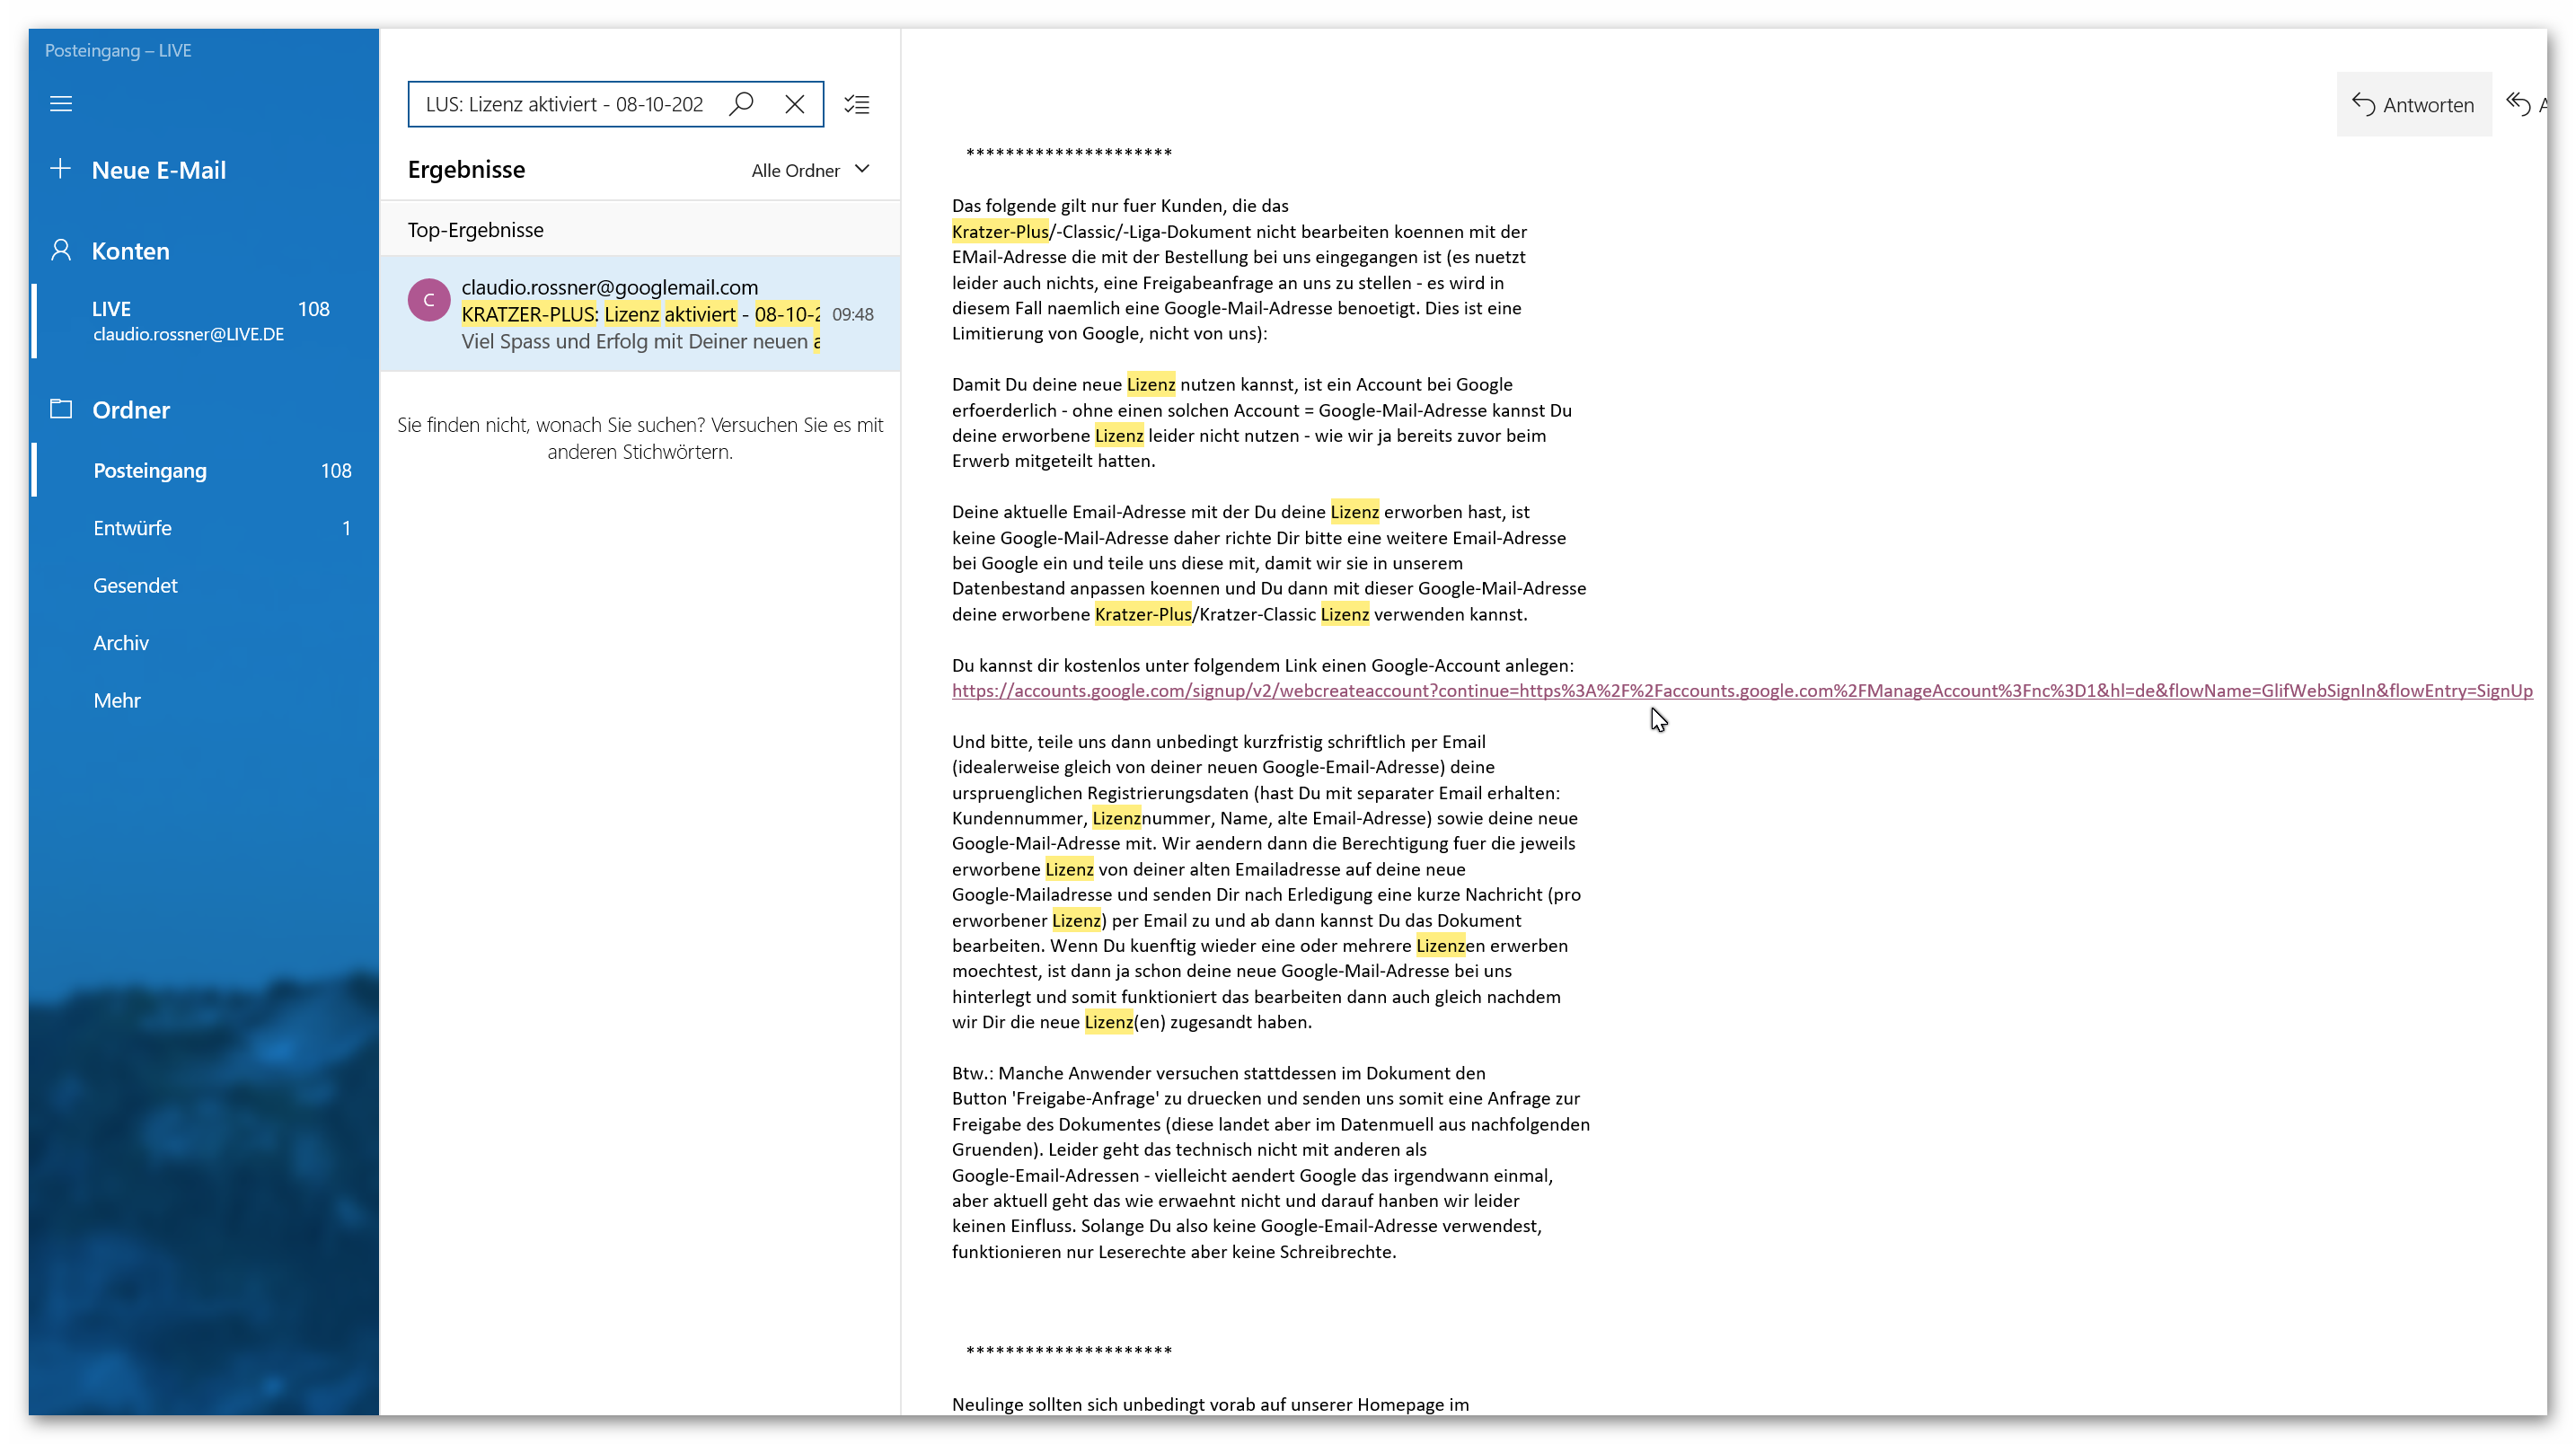Click the plus icon for Neue E-Mail
Screen dimensions: 2576x1444
pos(60,169)
